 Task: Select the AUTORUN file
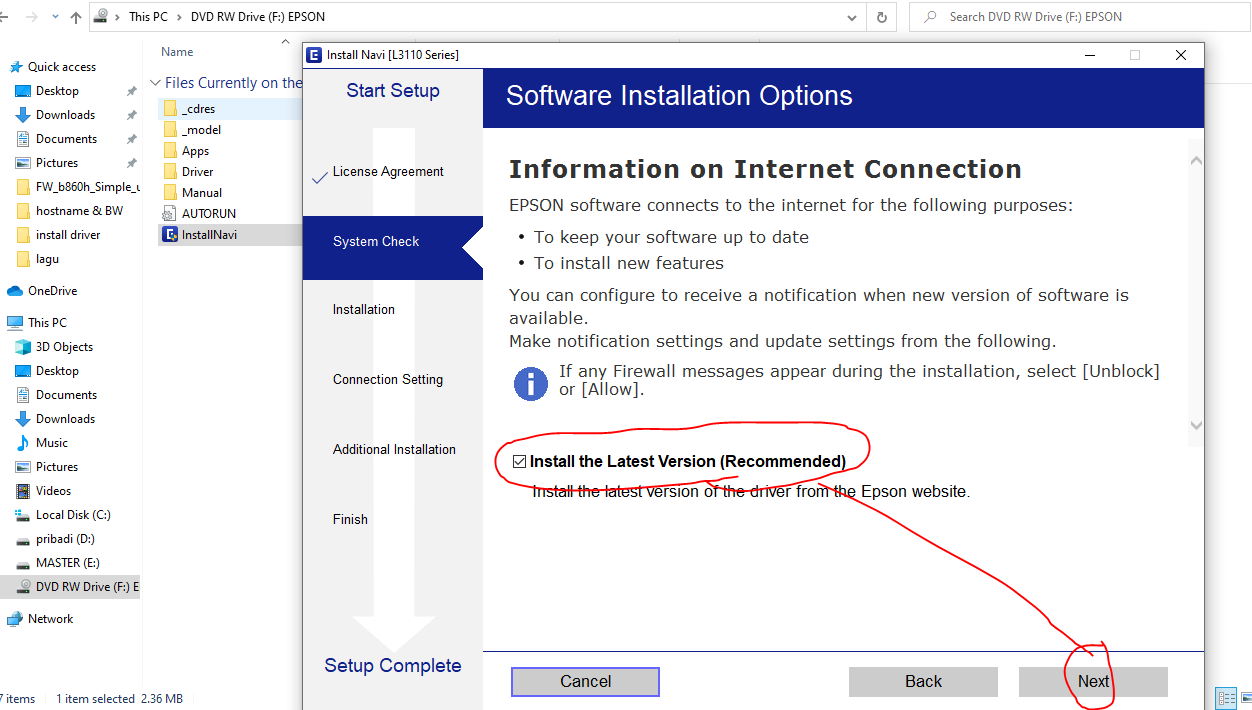pos(208,214)
